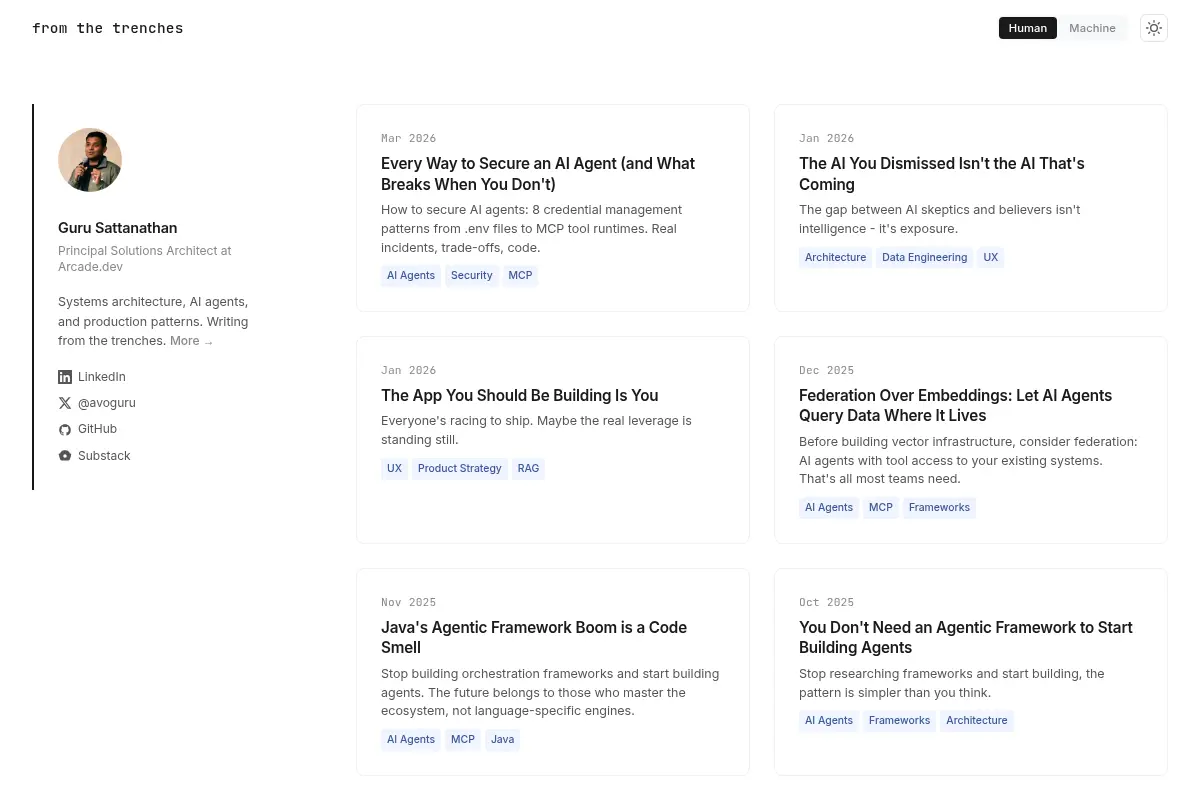Click MCP tag on the Federation post
This screenshot has width=1200, height=800.
(881, 507)
